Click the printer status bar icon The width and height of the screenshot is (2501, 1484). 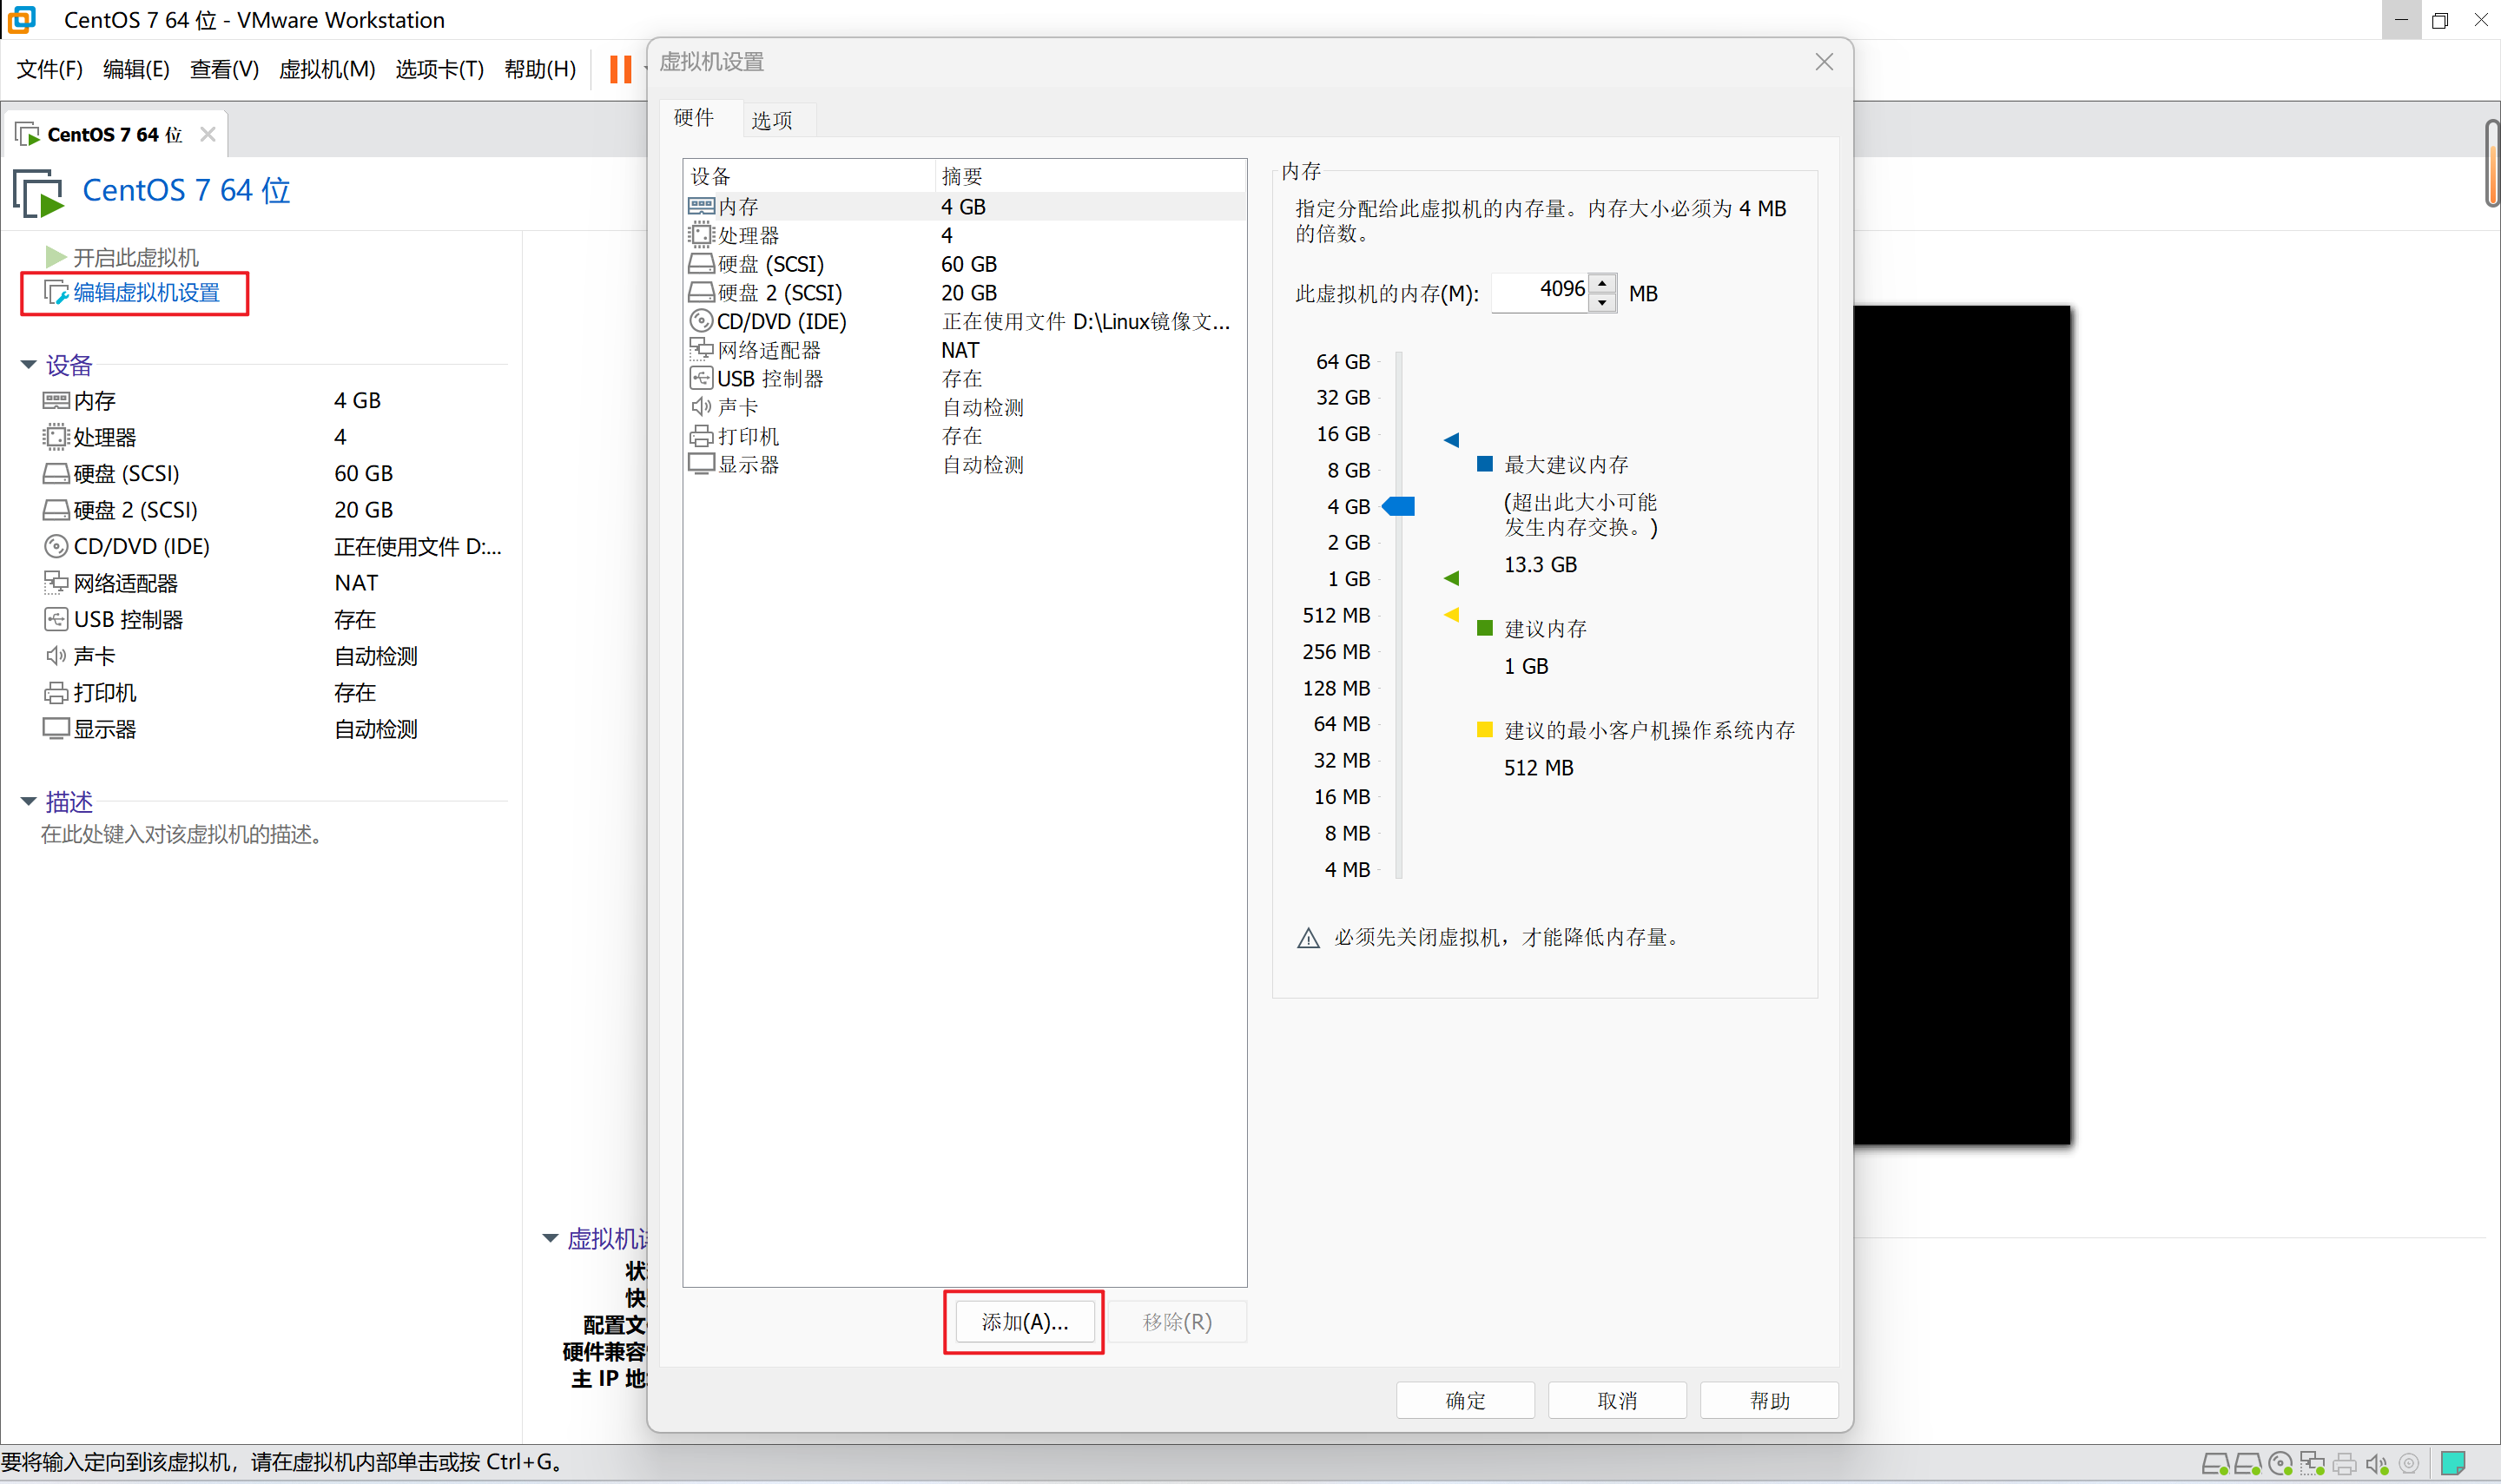click(2345, 1464)
